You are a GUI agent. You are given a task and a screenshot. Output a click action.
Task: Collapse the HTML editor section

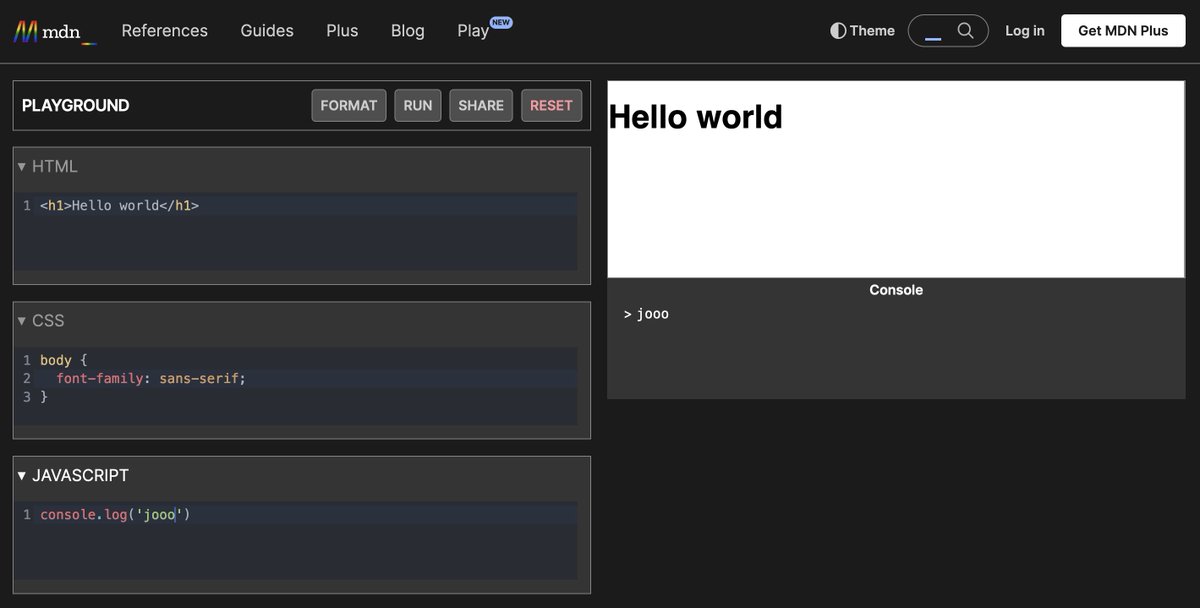pyautogui.click(x=22, y=166)
